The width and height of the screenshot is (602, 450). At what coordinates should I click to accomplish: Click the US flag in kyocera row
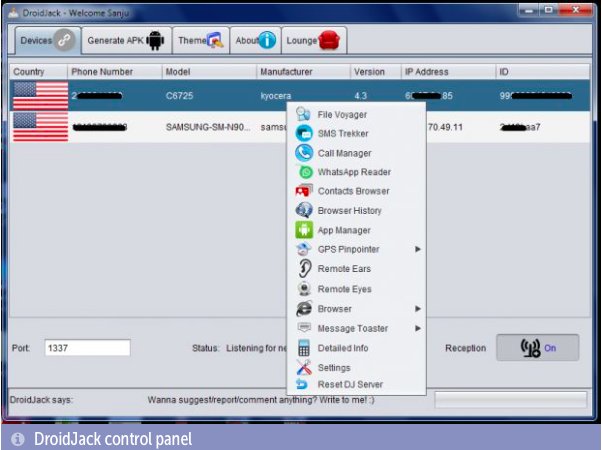point(40,96)
